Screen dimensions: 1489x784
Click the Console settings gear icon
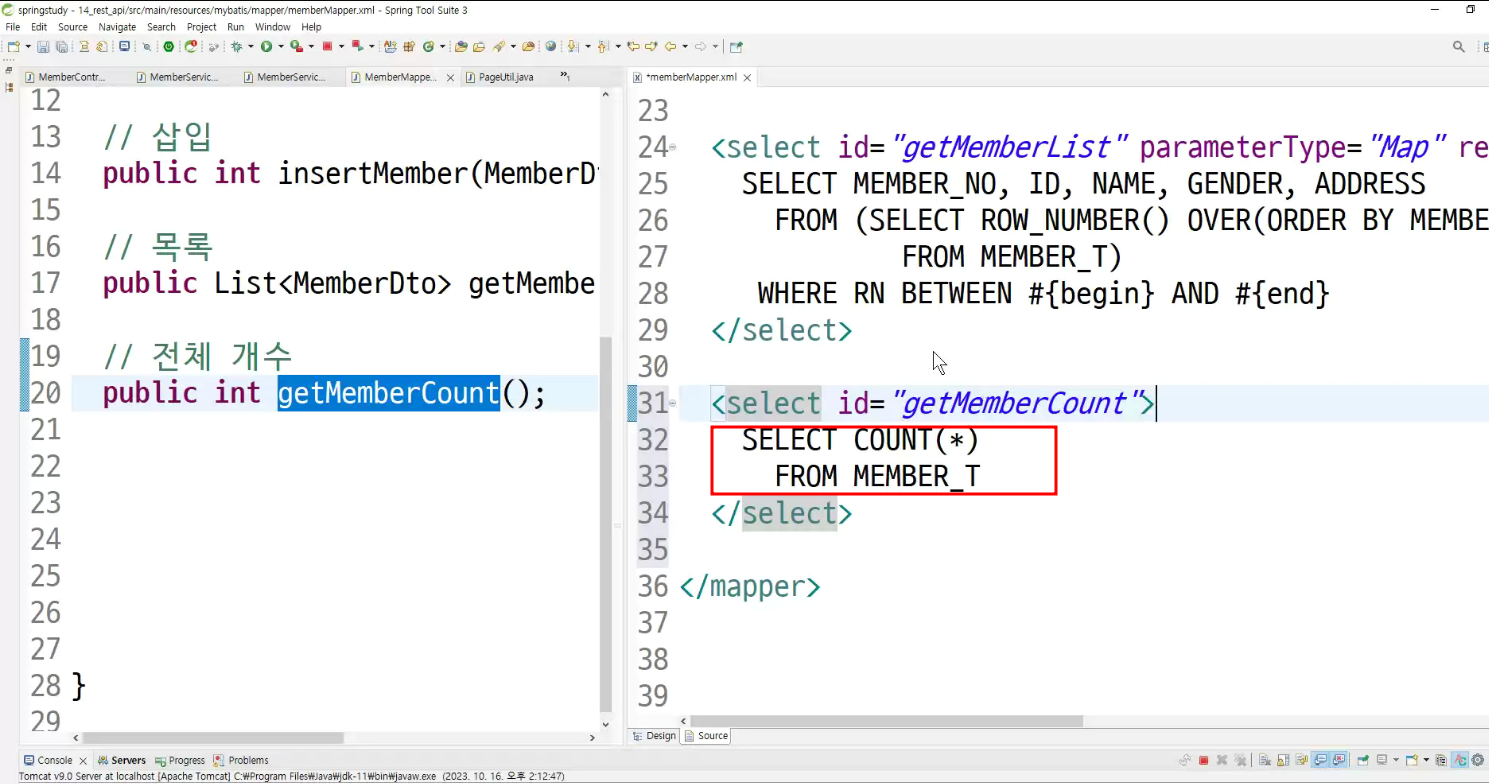[1477, 760]
